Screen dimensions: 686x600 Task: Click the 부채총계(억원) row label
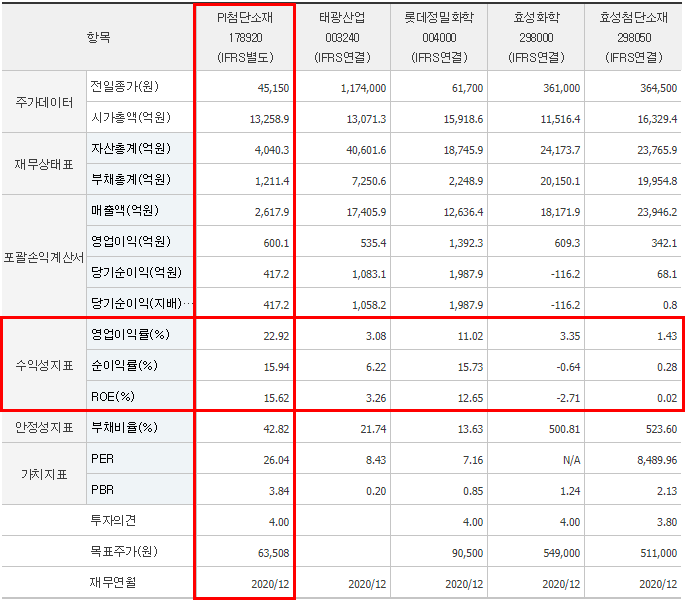tap(130, 179)
